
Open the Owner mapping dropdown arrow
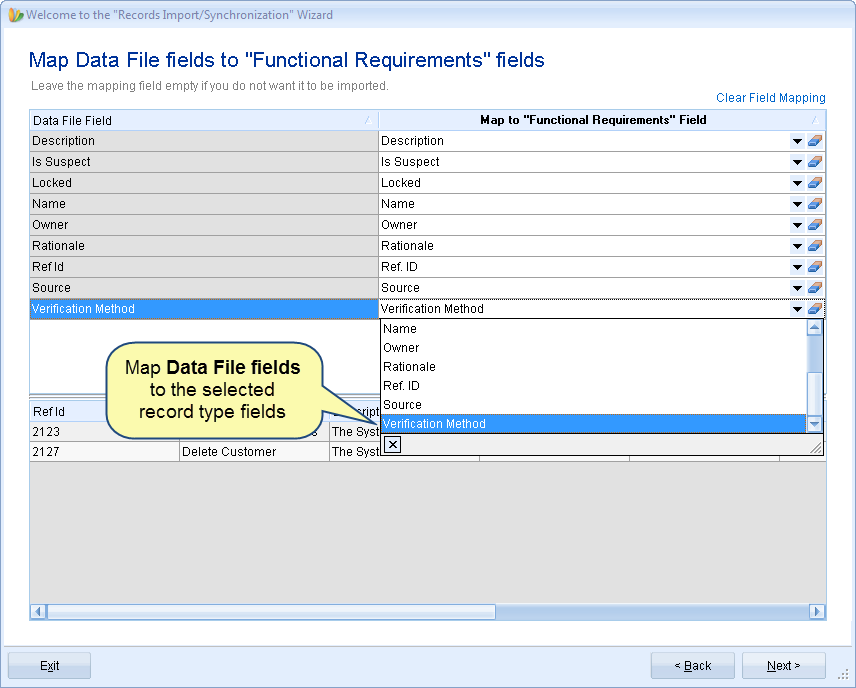click(797, 226)
